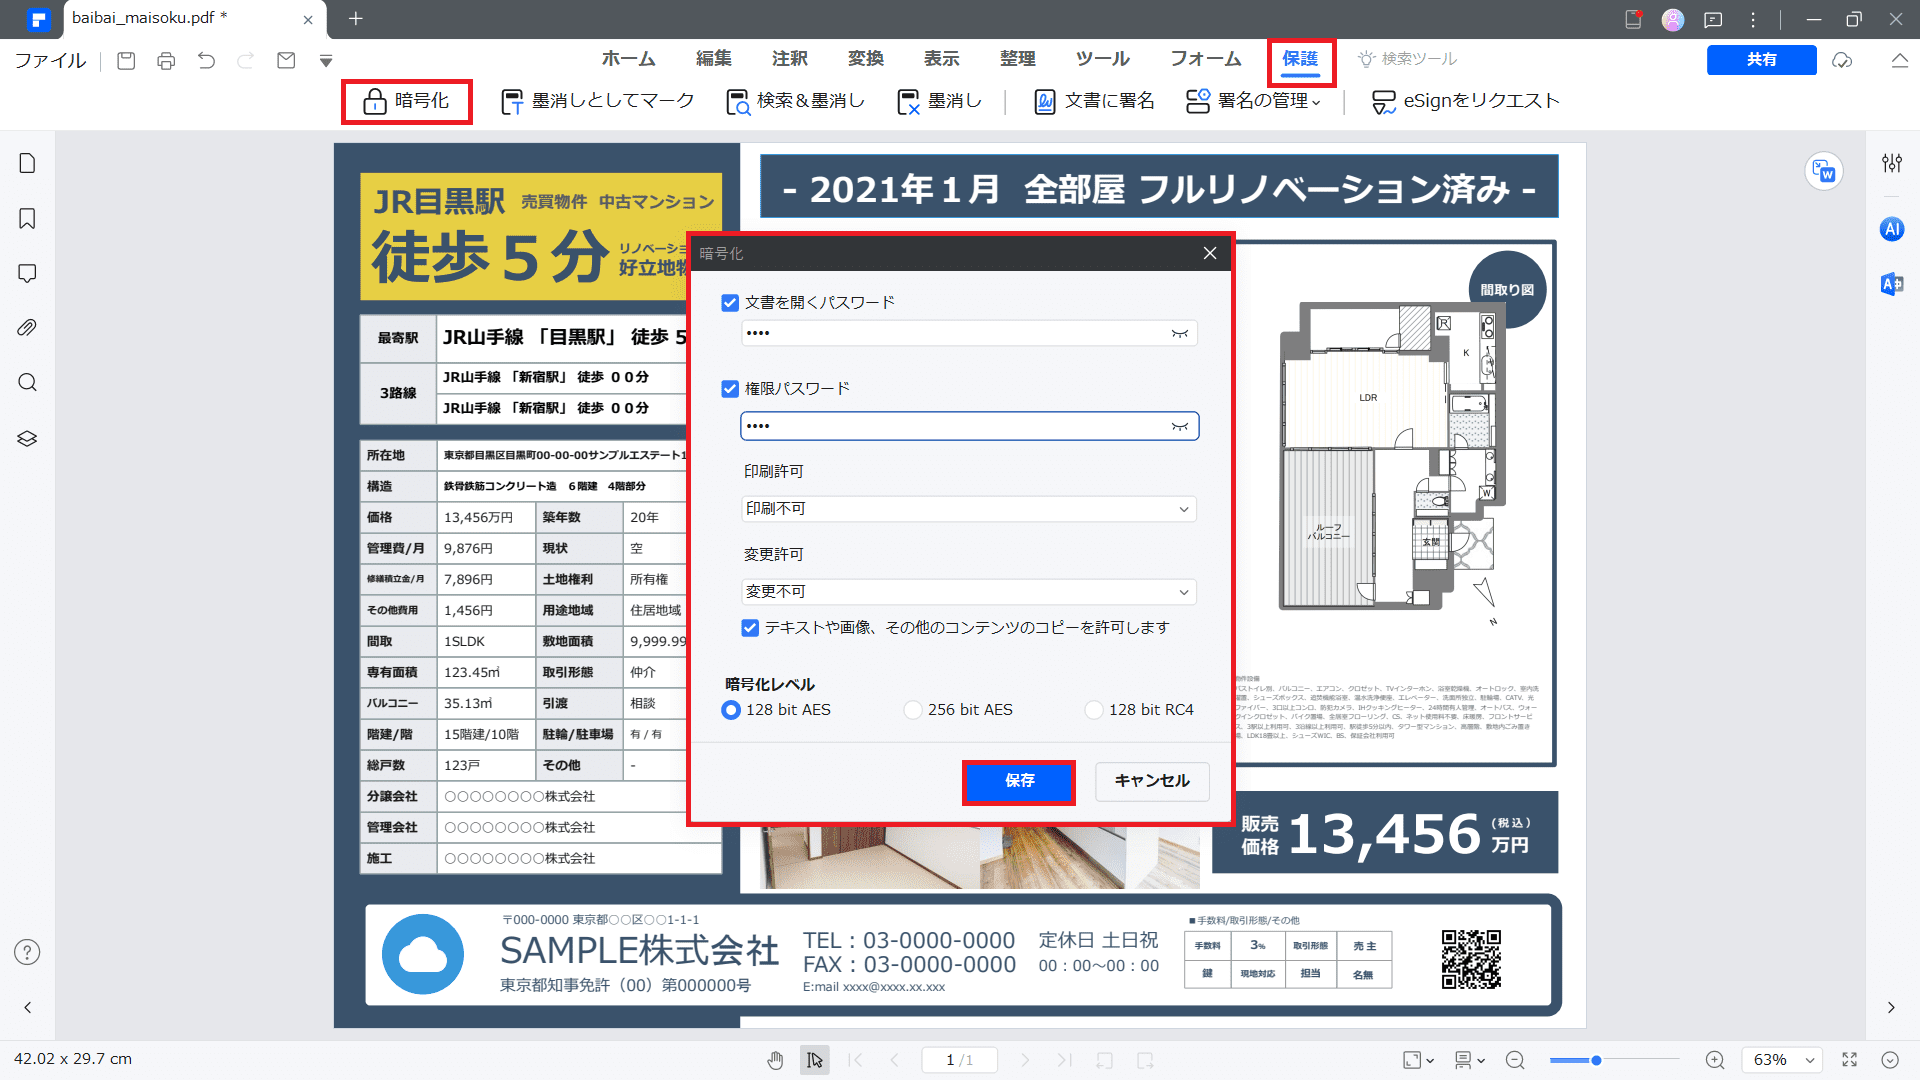Collapse left panel with bottom chevron

27,1007
